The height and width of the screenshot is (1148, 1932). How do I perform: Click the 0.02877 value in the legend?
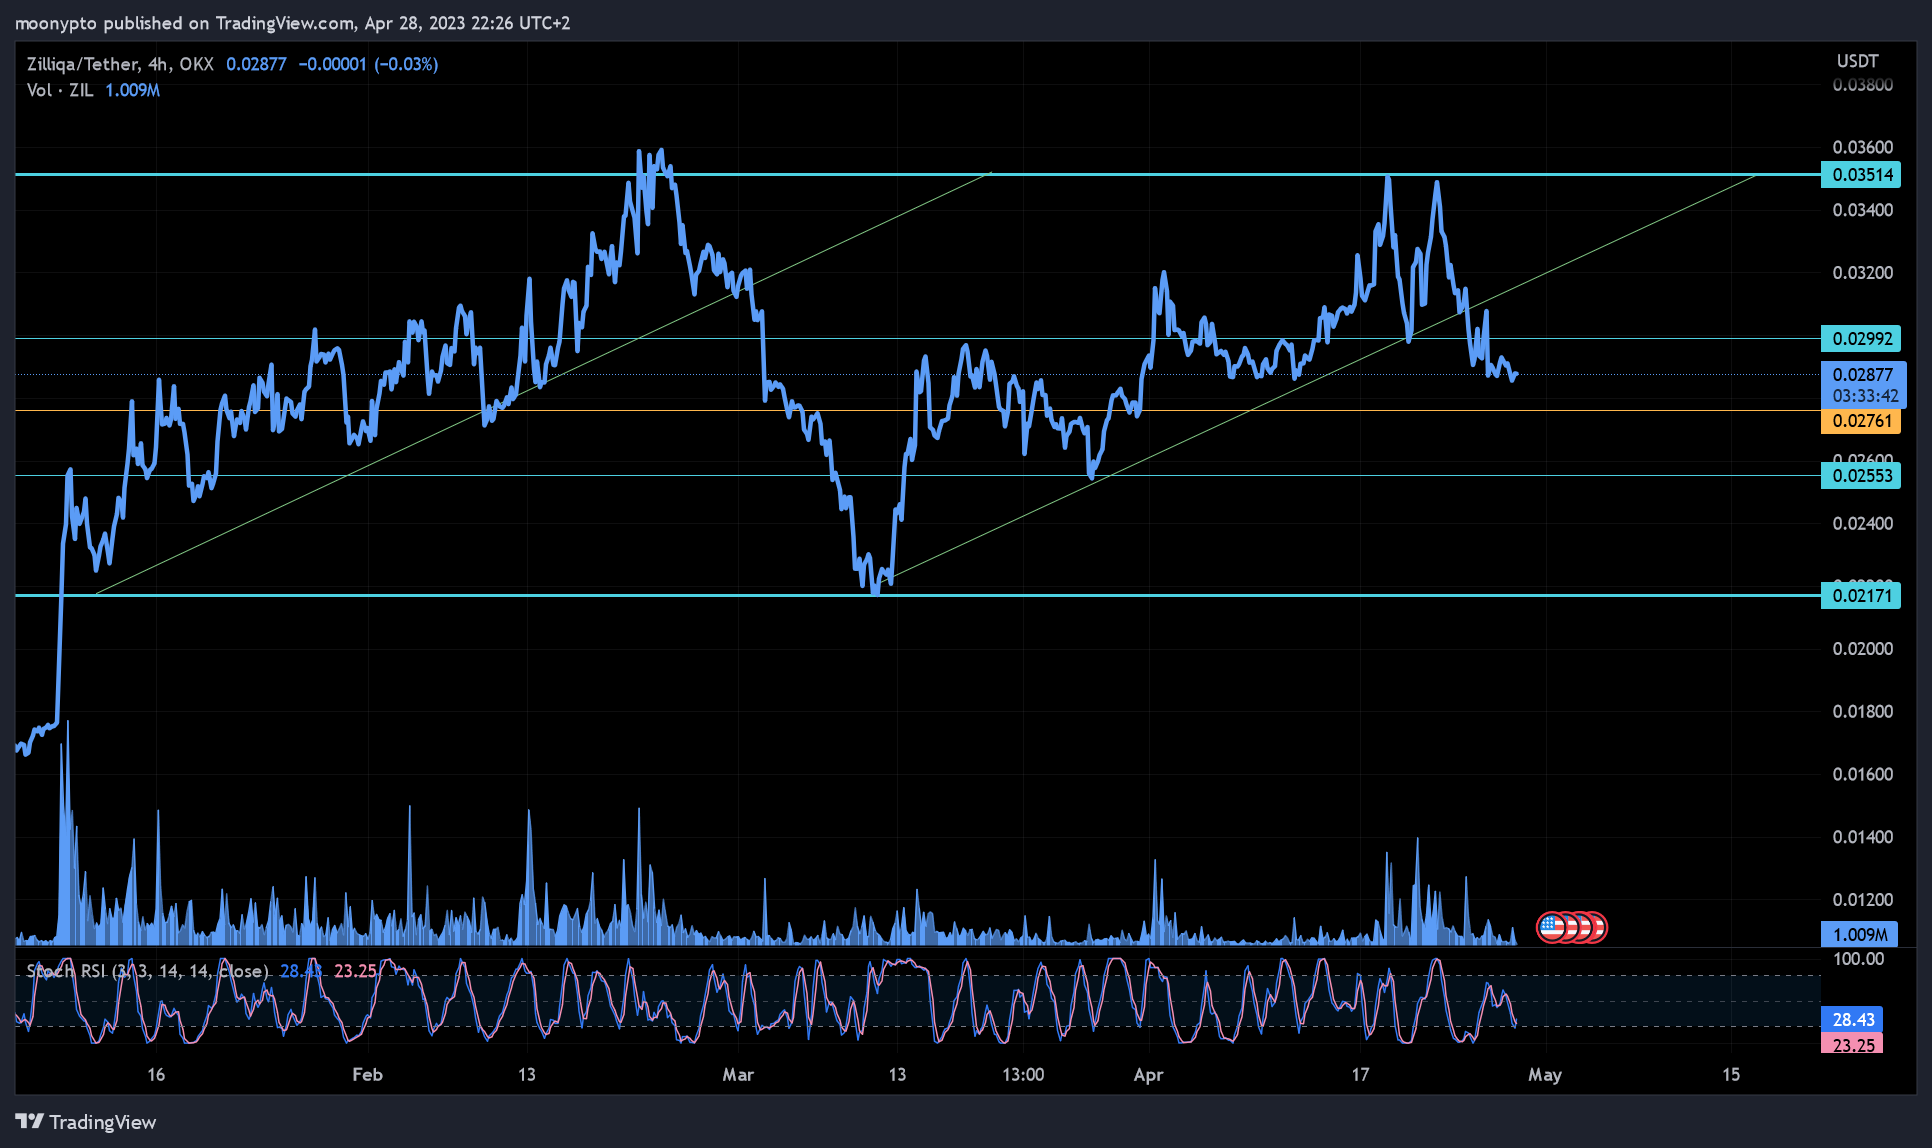coord(256,64)
